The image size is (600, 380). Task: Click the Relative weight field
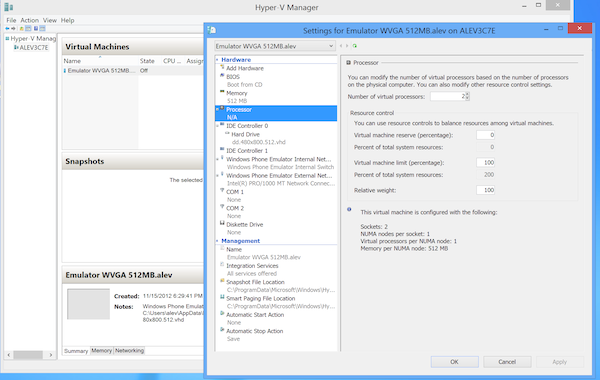(486, 190)
